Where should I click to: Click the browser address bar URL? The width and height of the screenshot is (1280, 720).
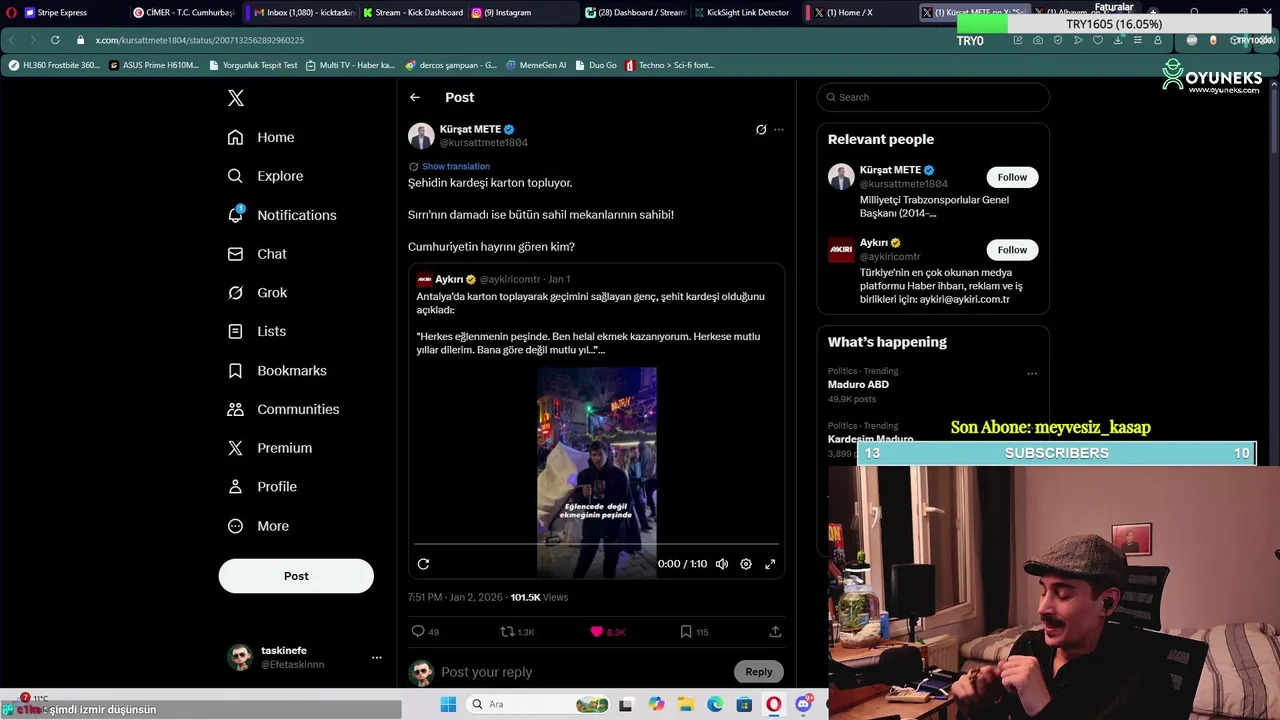(x=200, y=40)
